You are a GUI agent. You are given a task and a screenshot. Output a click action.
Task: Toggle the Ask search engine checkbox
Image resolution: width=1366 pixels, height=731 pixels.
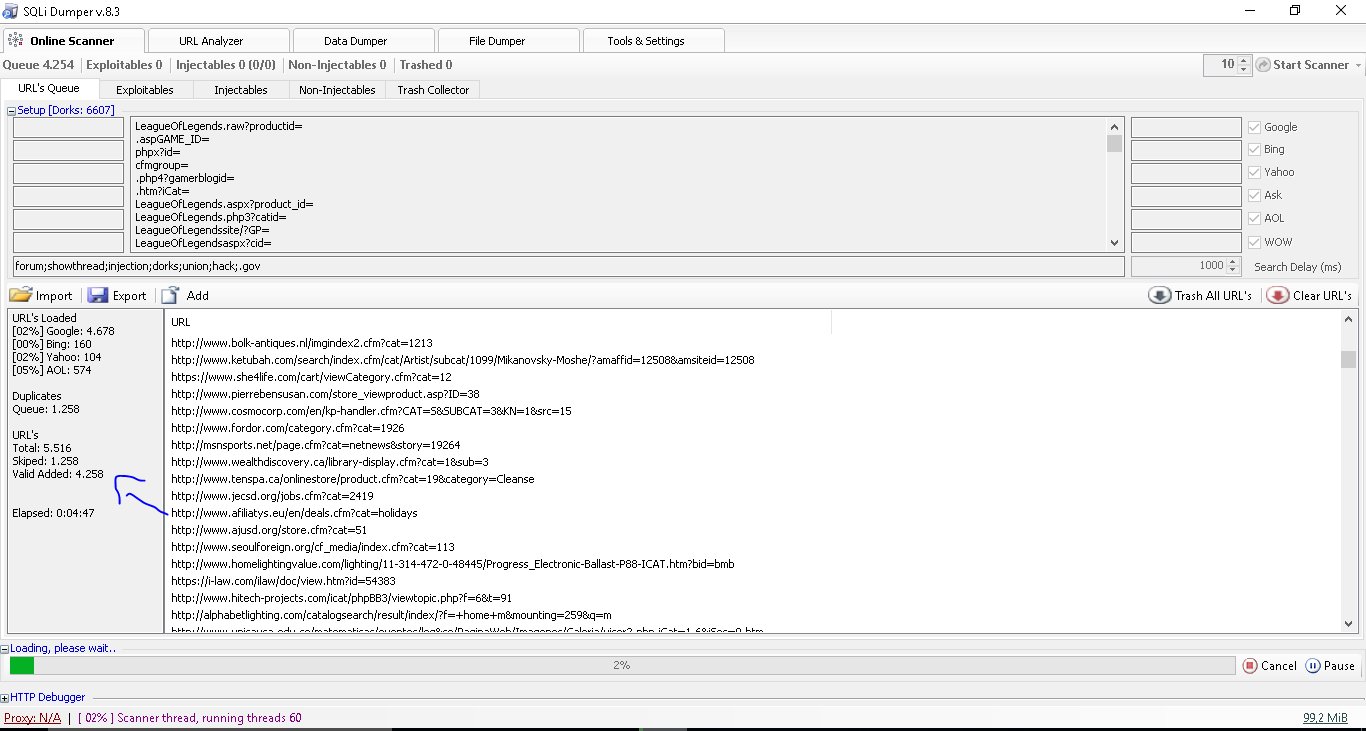(1254, 195)
